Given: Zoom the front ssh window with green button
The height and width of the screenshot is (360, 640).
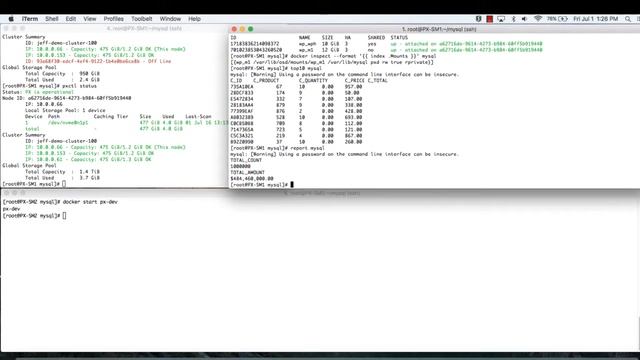Looking at the screenshot, I should point(250,29).
